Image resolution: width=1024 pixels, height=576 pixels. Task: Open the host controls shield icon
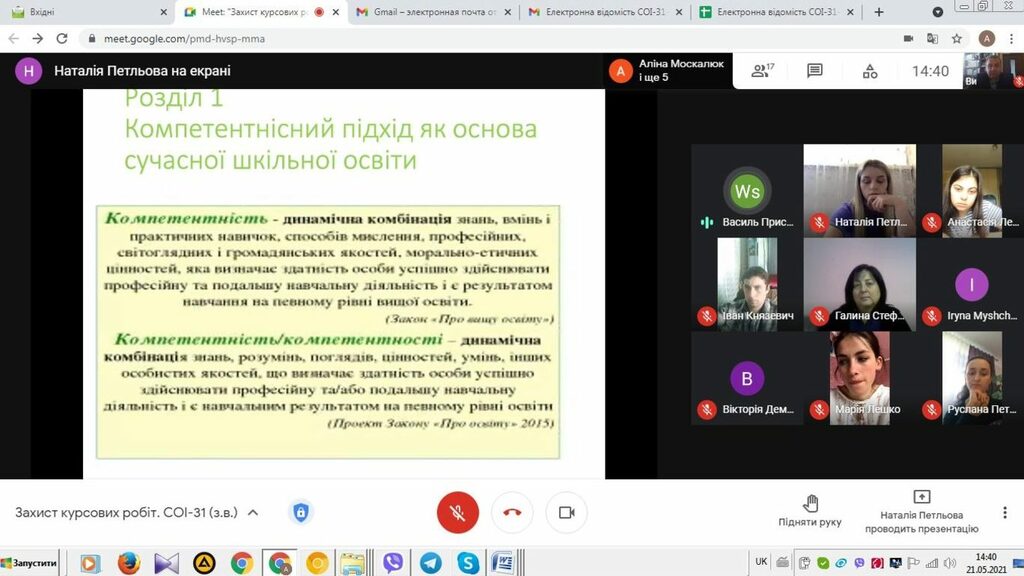pyautogui.click(x=300, y=512)
